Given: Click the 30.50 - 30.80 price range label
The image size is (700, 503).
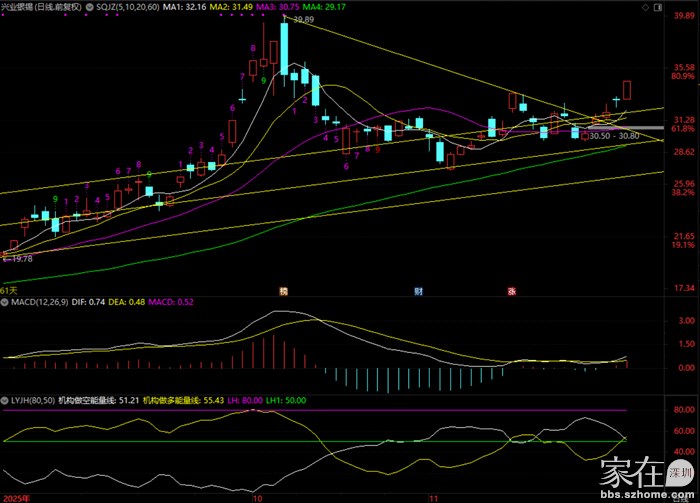Looking at the screenshot, I should point(615,135).
